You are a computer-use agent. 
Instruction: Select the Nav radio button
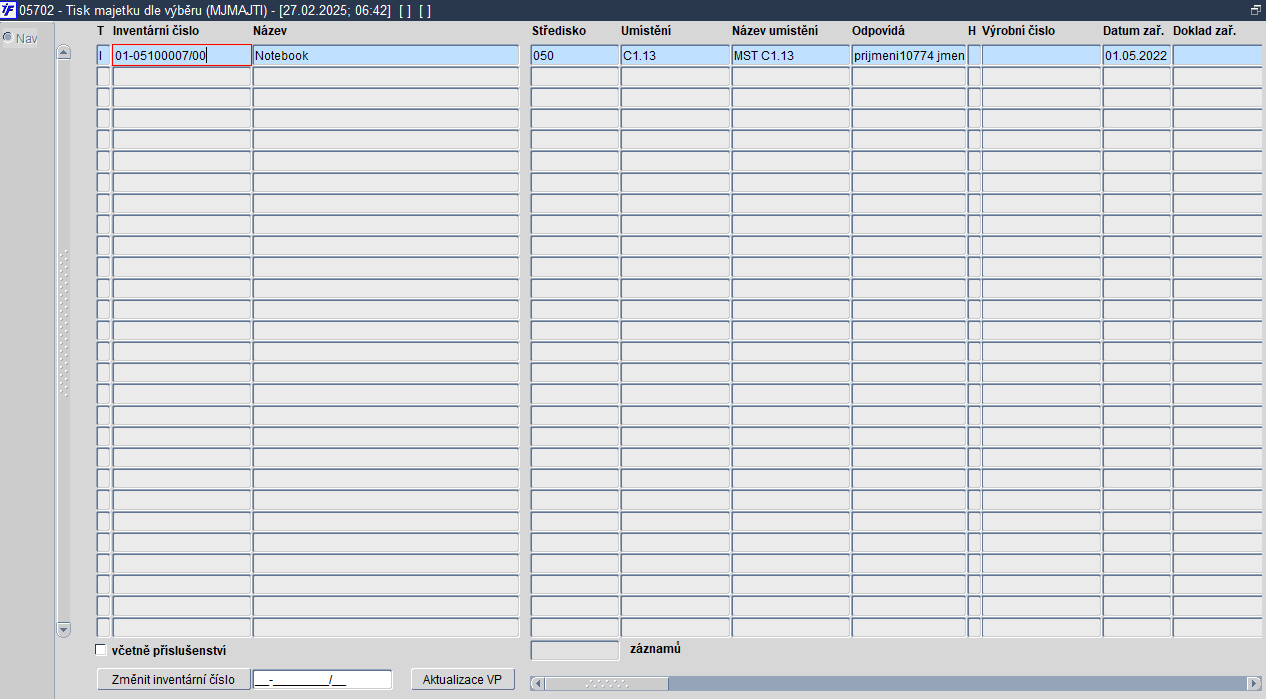[x=8, y=38]
